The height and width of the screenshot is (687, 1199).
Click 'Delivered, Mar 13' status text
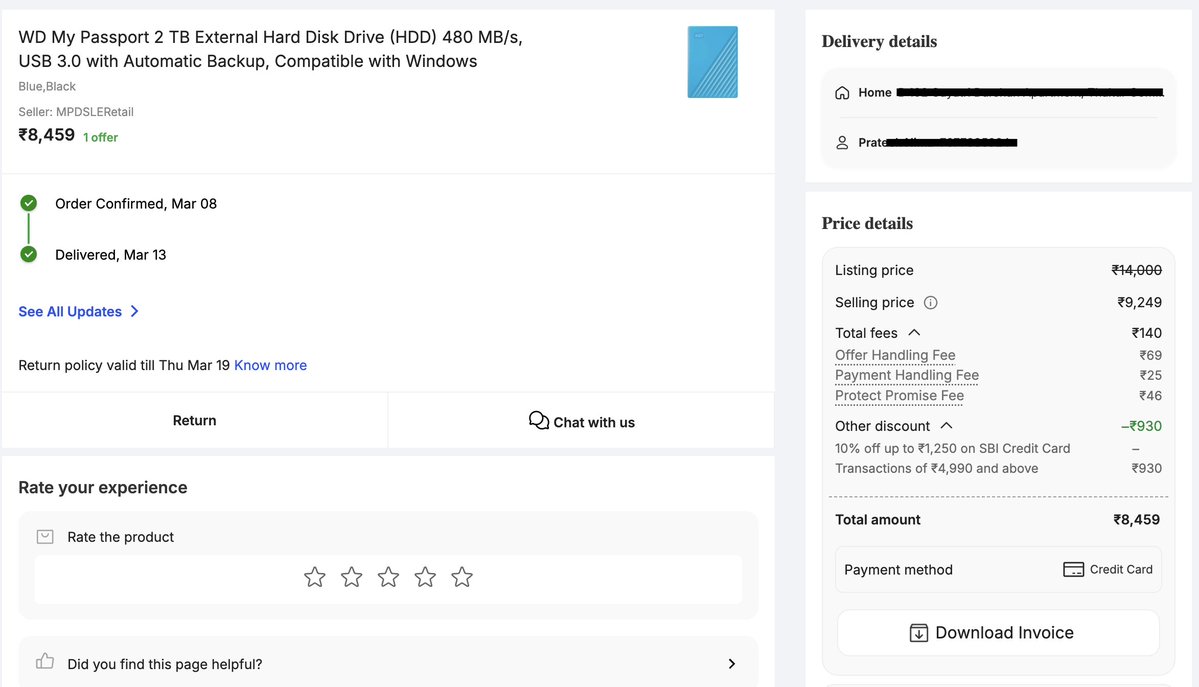[110, 255]
